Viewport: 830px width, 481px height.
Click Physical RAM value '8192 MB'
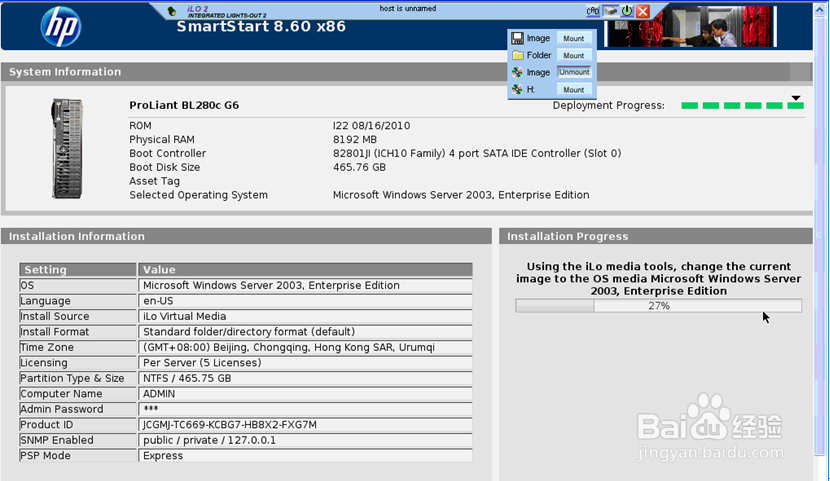(x=355, y=140)
